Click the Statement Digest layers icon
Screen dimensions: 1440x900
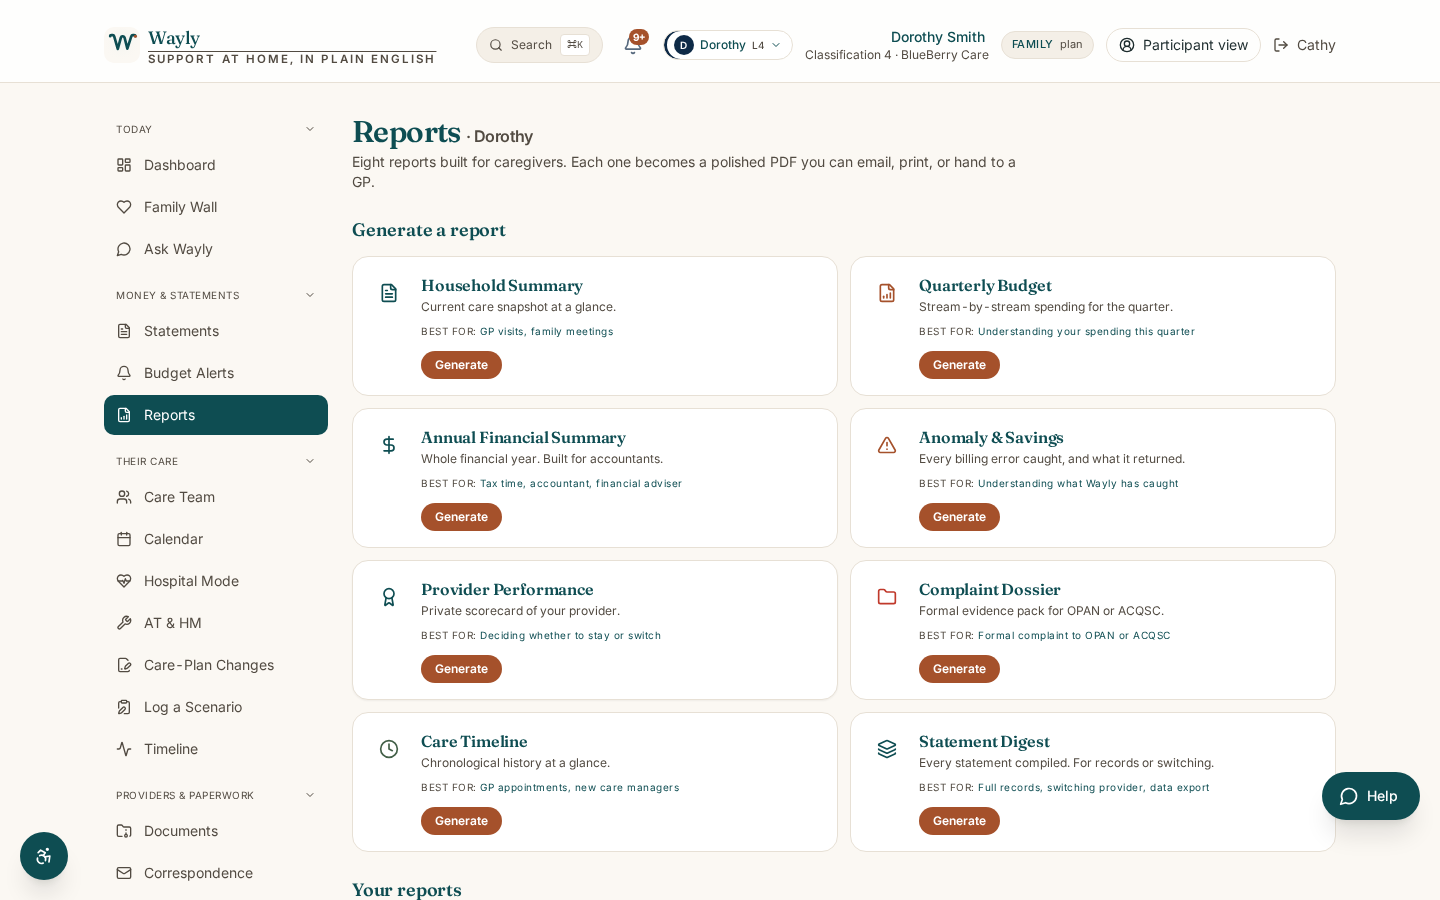887,749
